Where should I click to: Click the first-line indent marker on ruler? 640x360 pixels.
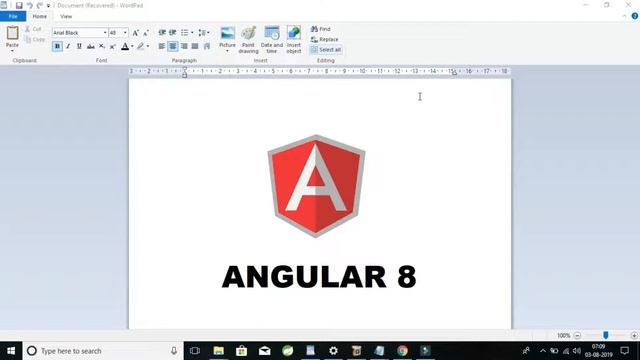[x=184, y=69]
